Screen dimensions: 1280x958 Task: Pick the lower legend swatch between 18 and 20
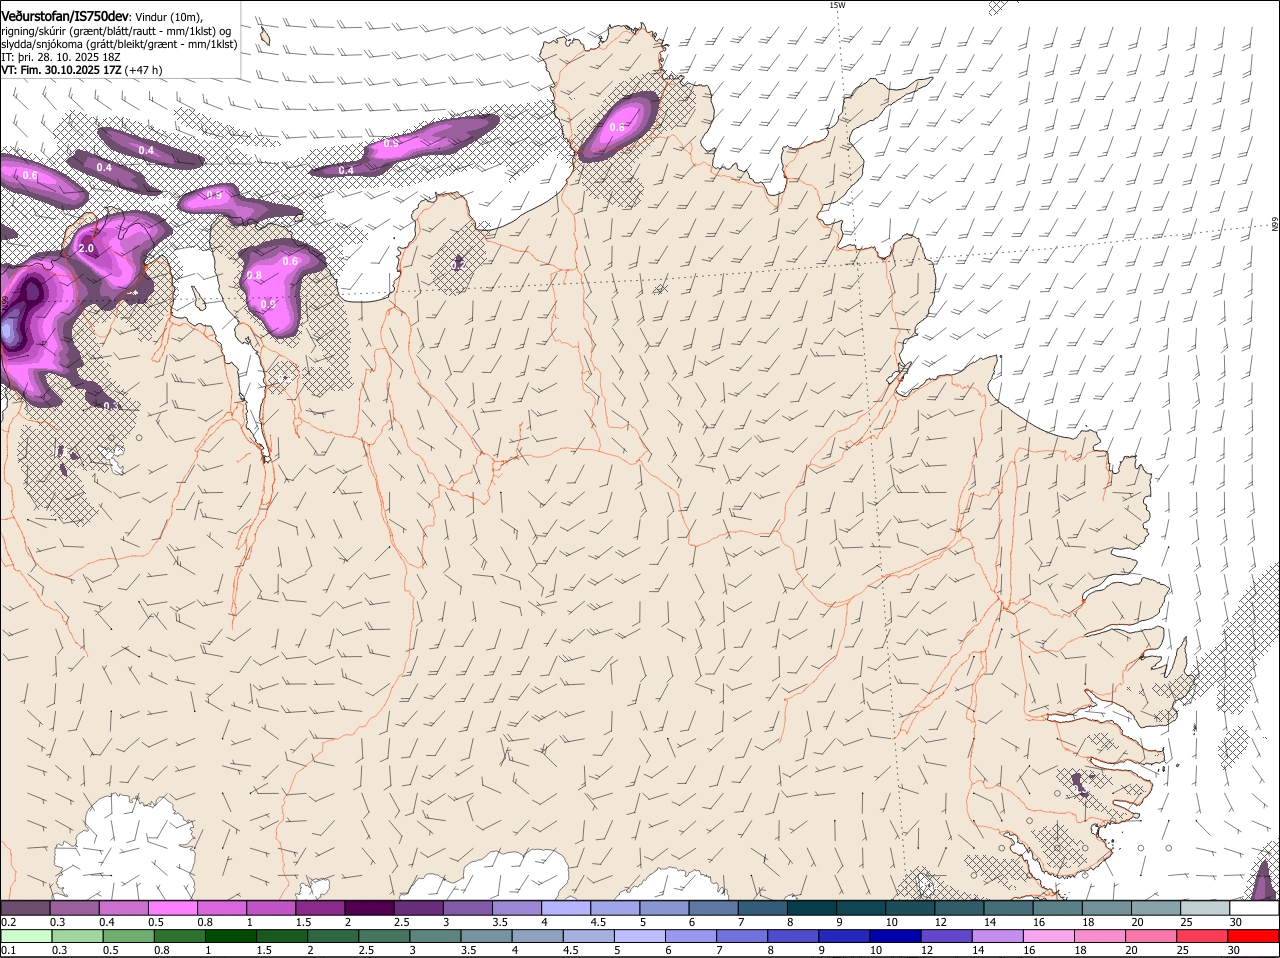pyautogui.click(x=1100, y=936)
